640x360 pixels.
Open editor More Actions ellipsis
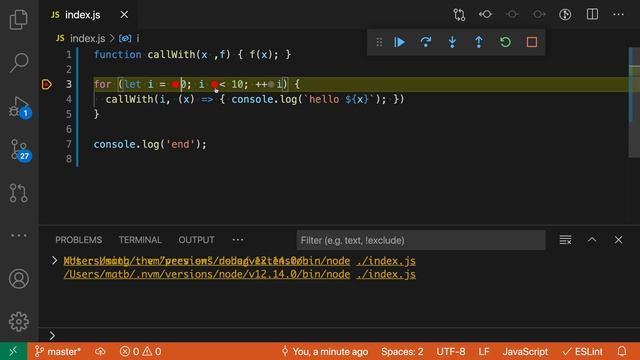(x=618, y=15)
